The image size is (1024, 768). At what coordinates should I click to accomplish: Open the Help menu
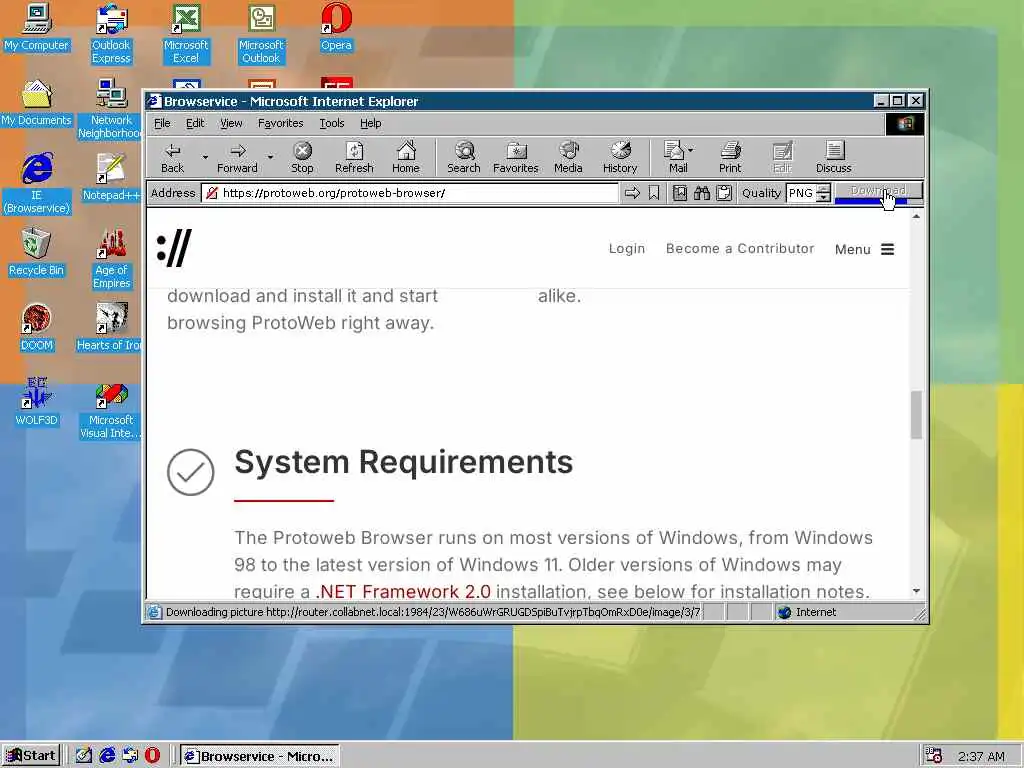370,123
